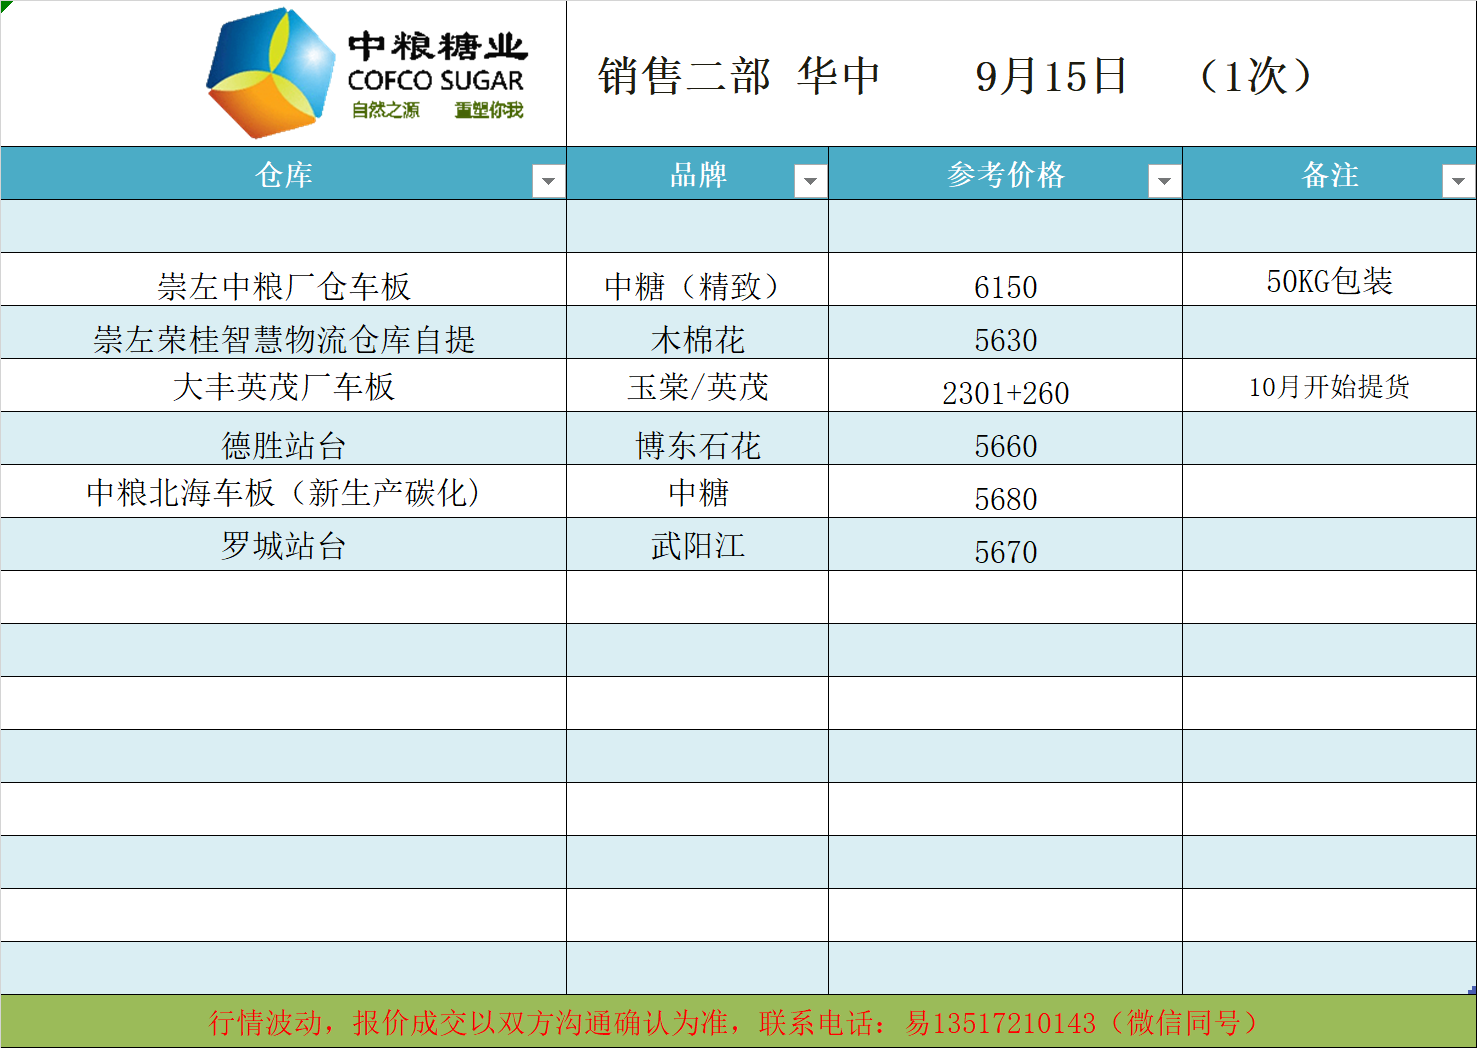Select the 中粮北海车板 warehouse cell
This screenshot has width=1477, height=1048.
(x=284, y=492)
